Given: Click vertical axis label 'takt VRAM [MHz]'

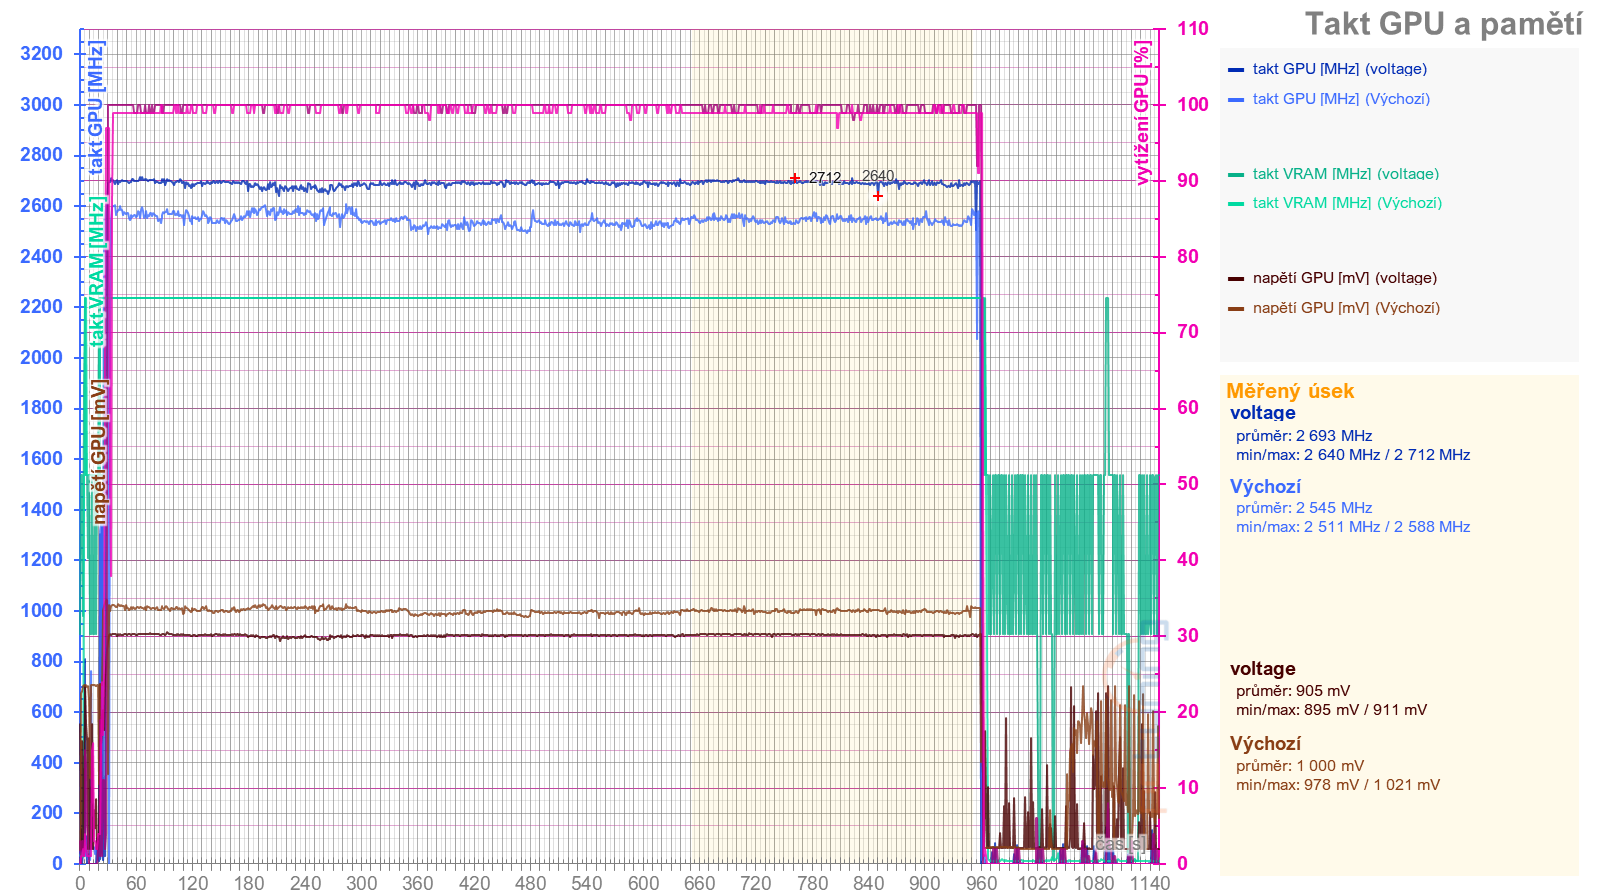Looking at the screenshot, I should click(x=96, y=271).
